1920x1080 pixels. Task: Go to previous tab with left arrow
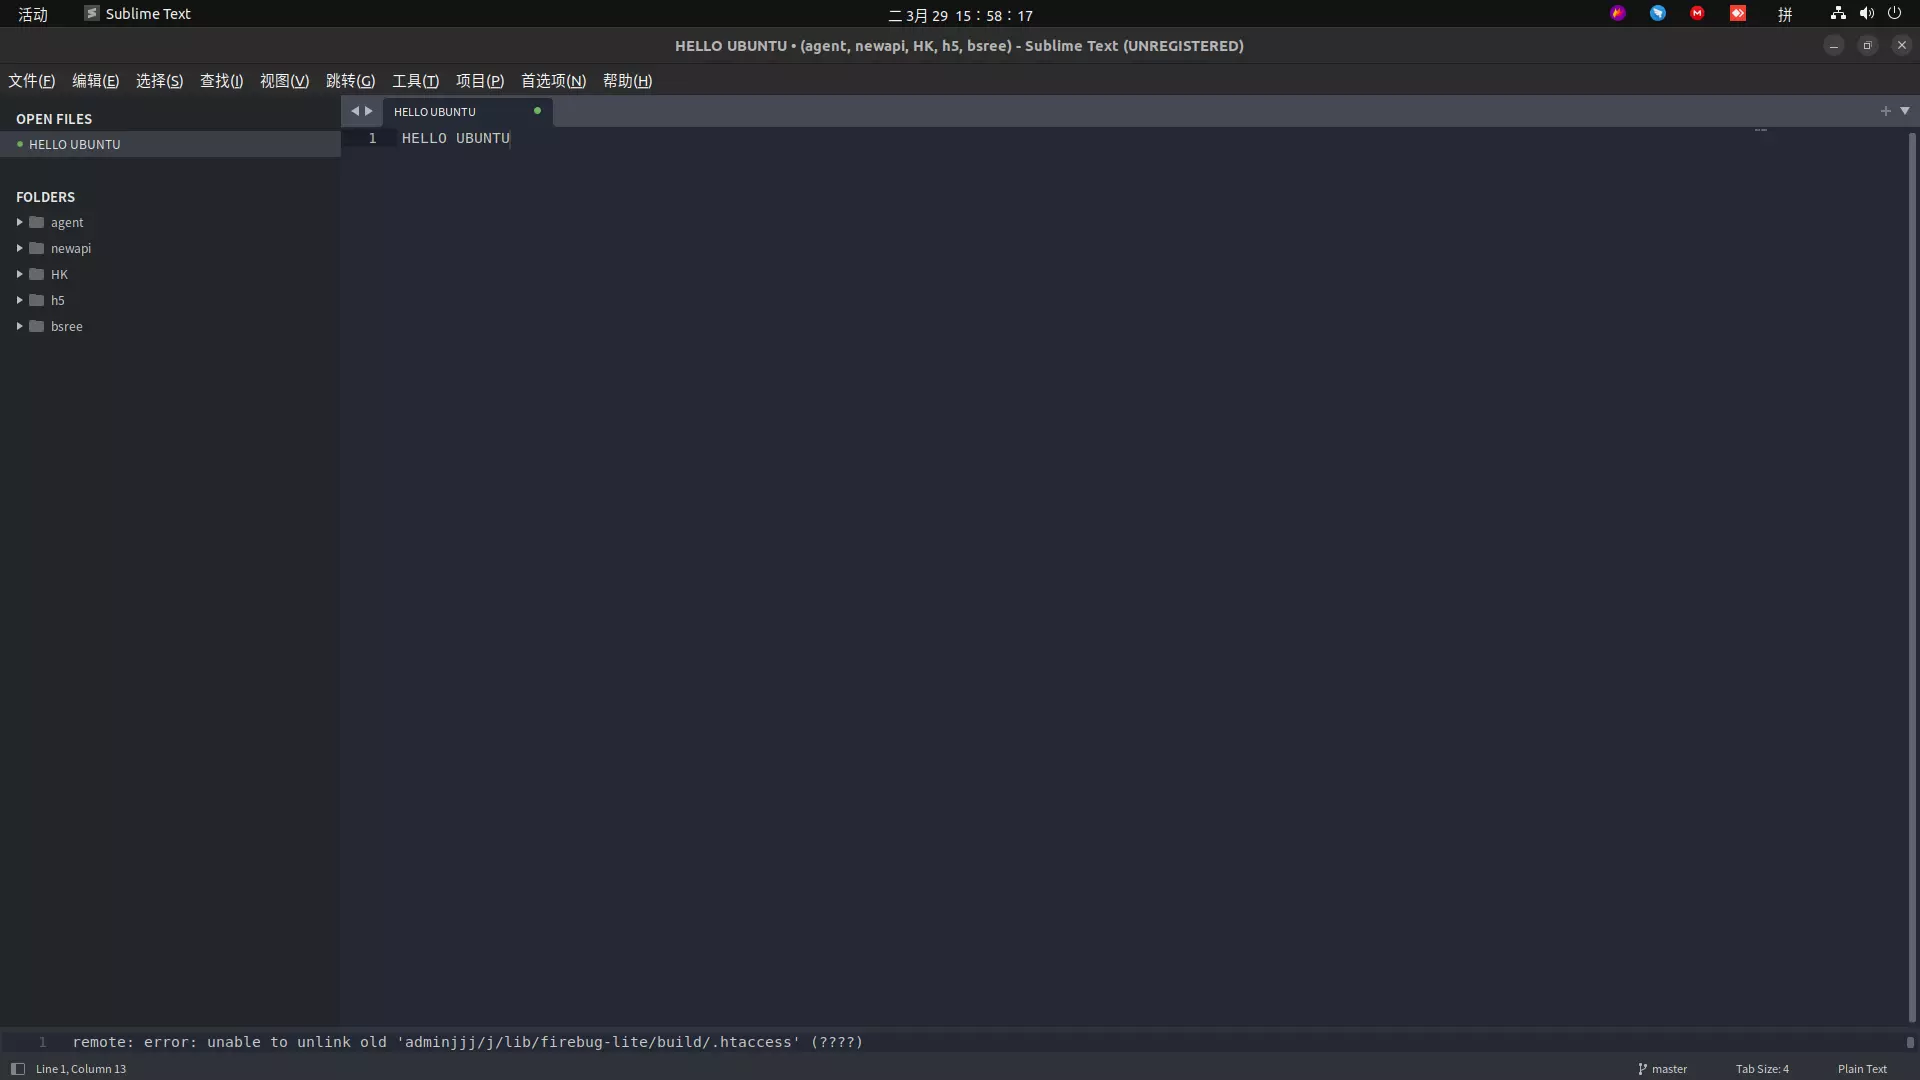(x=355, y=111)
